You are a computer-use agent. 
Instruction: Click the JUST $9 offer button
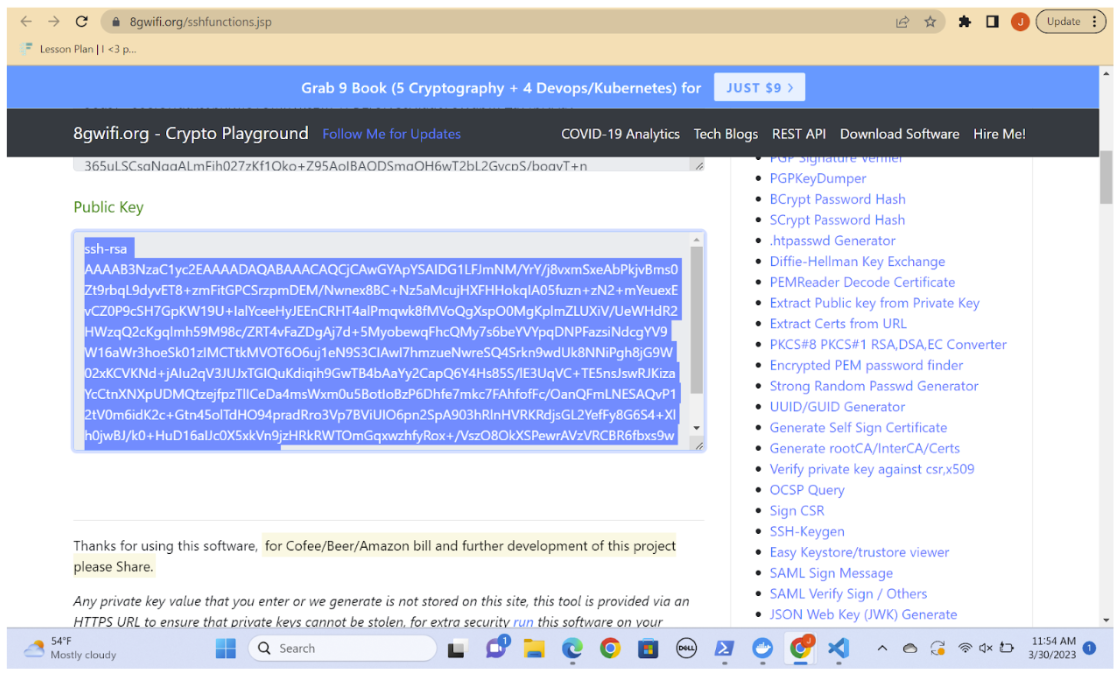click(x=759, y=87)
